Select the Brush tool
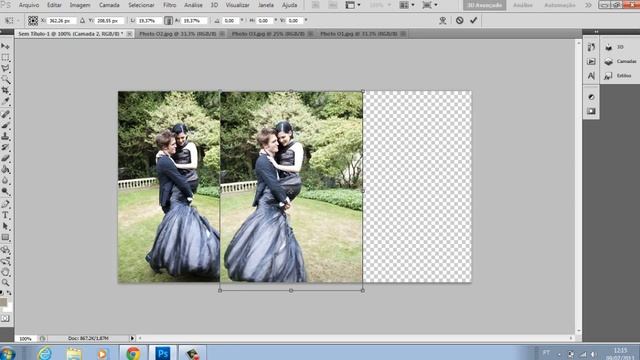The width and height of the screenshot is (640, 360). 5,125
